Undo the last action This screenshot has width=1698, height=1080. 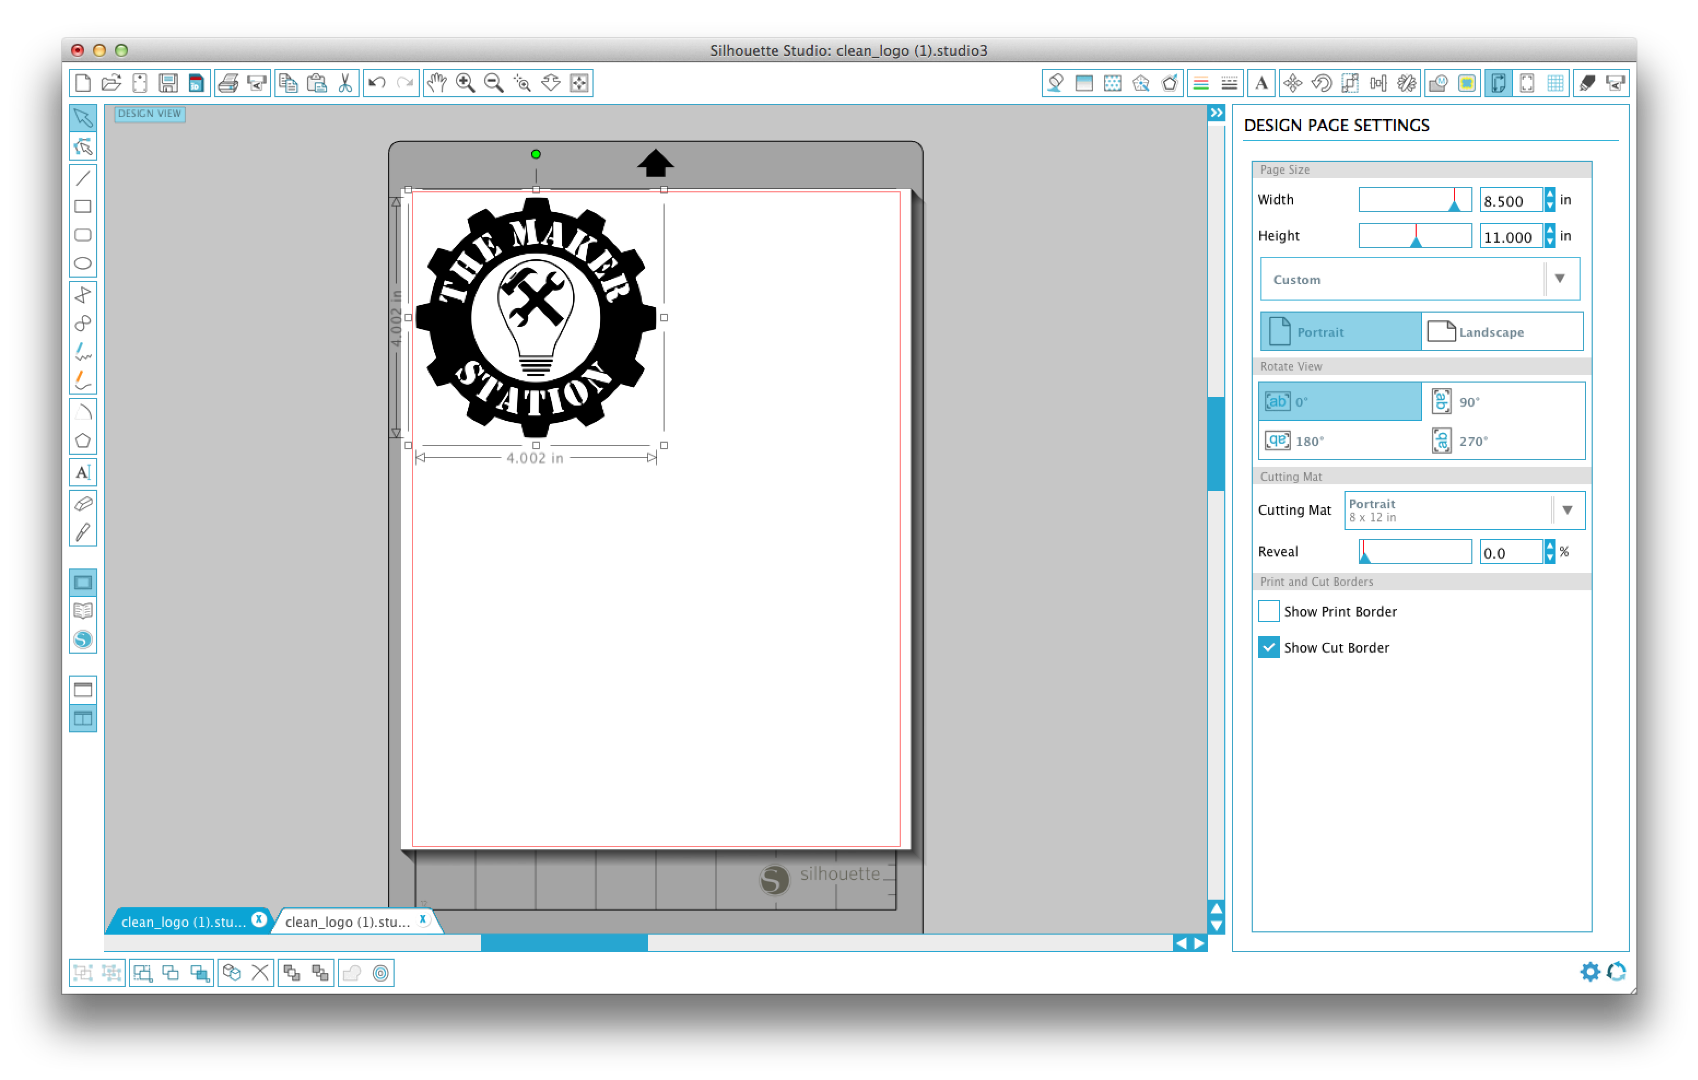378,83
